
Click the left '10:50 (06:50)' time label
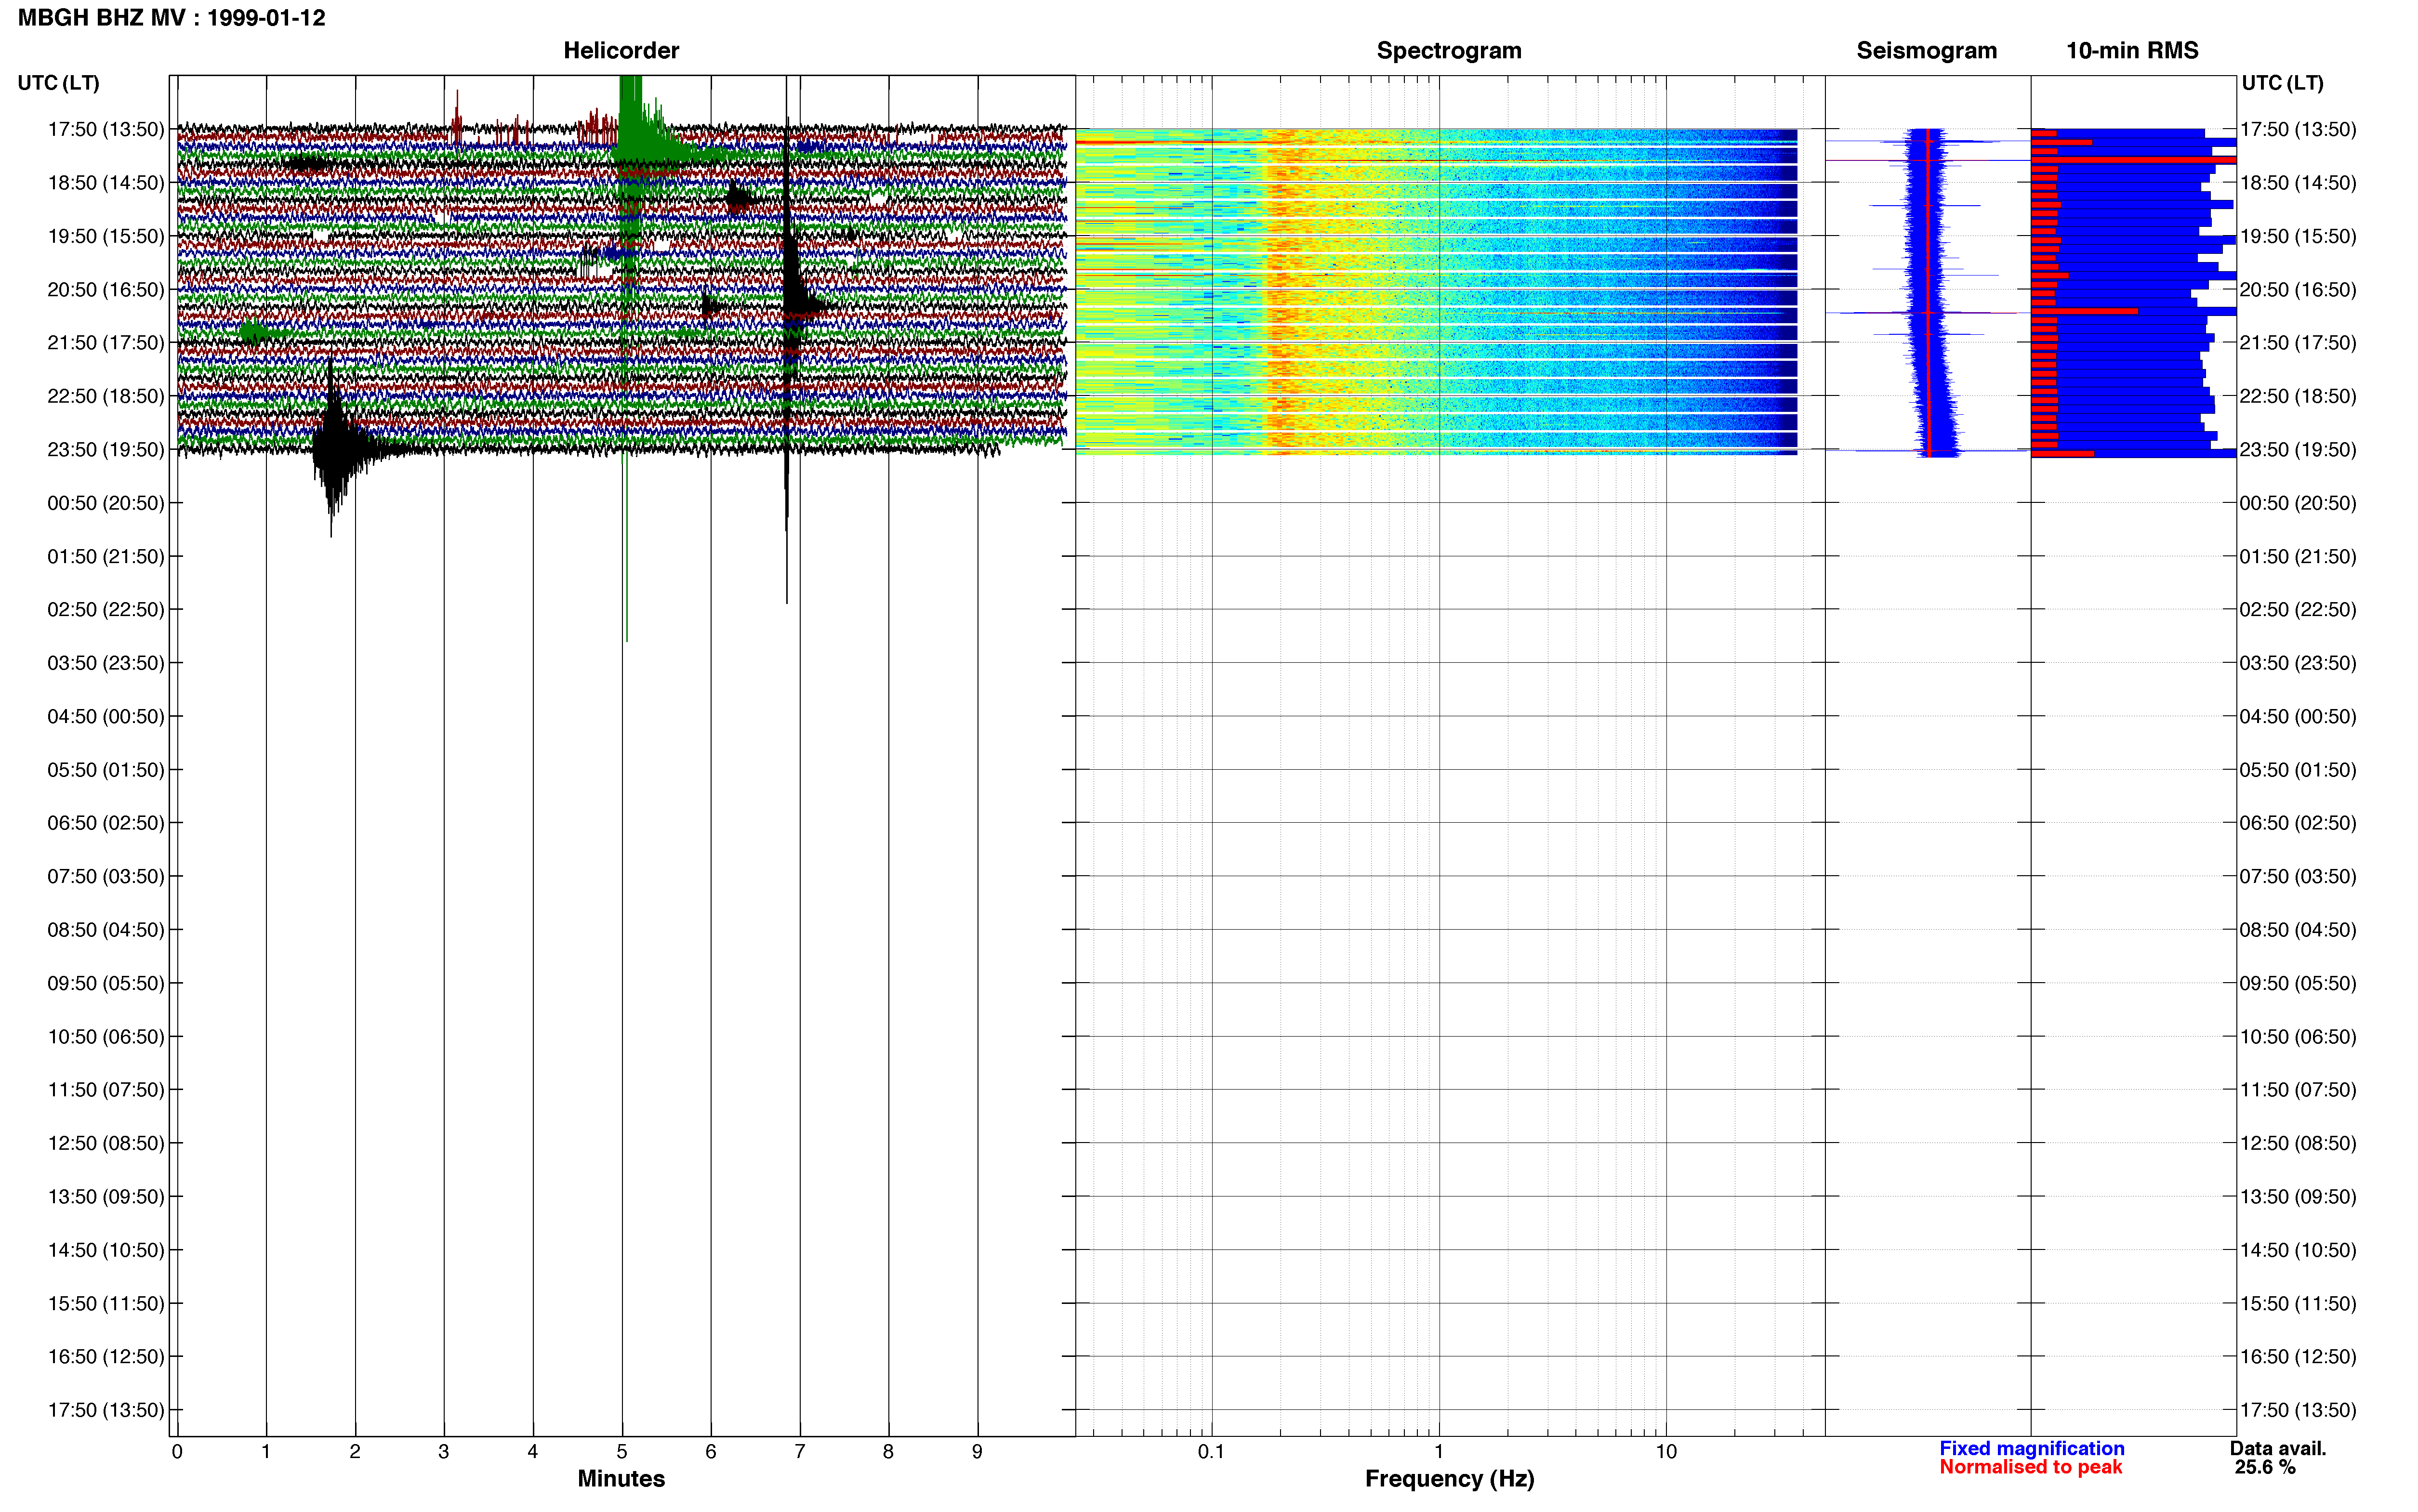pyautogui.click(x=106, y=1037)
